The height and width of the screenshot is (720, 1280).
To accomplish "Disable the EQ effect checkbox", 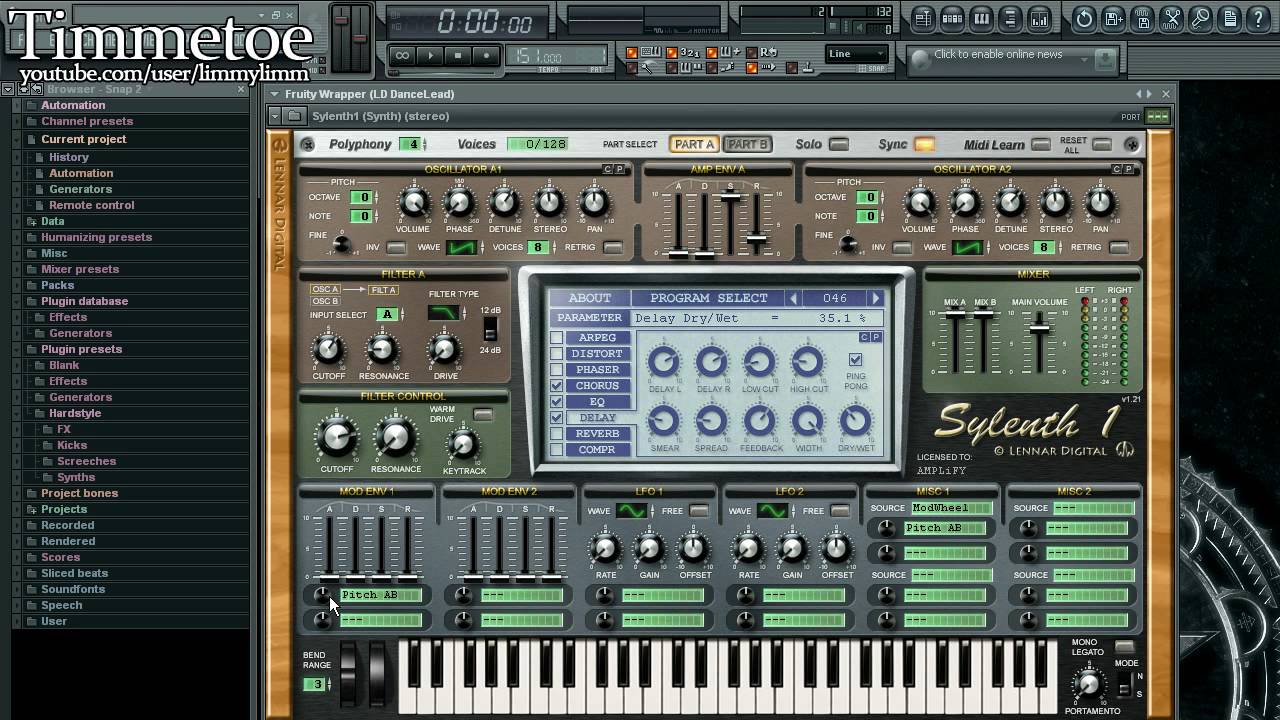I will pos(557,402).
